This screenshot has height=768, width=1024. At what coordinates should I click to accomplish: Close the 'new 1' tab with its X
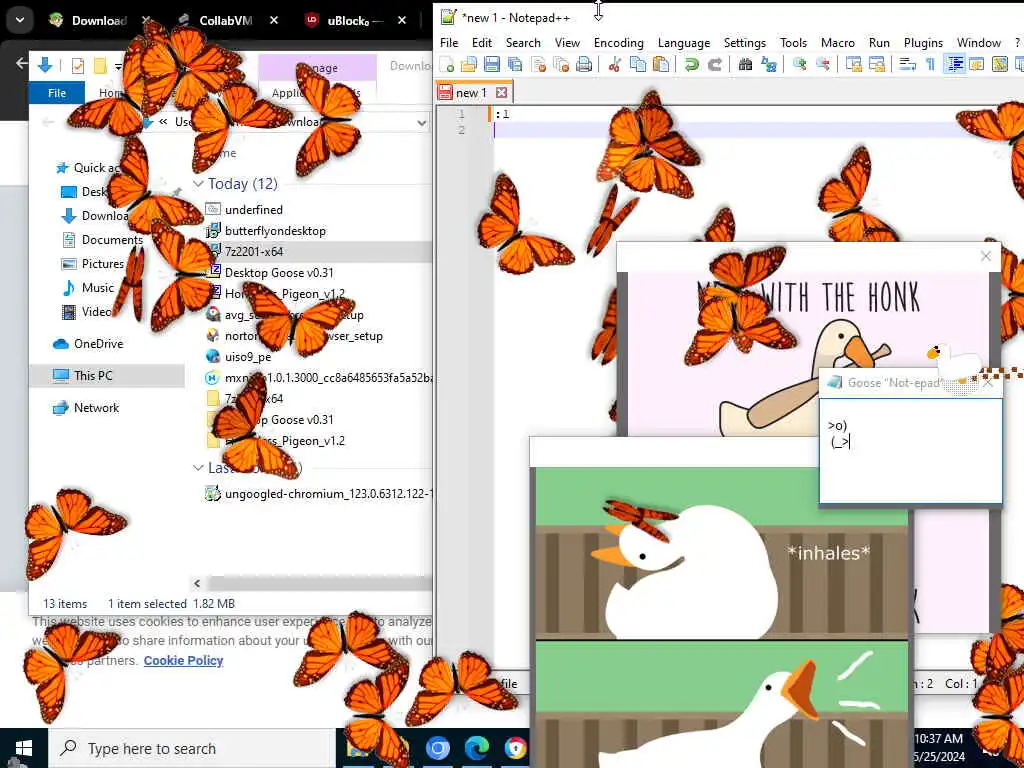[x=501, y=93]
